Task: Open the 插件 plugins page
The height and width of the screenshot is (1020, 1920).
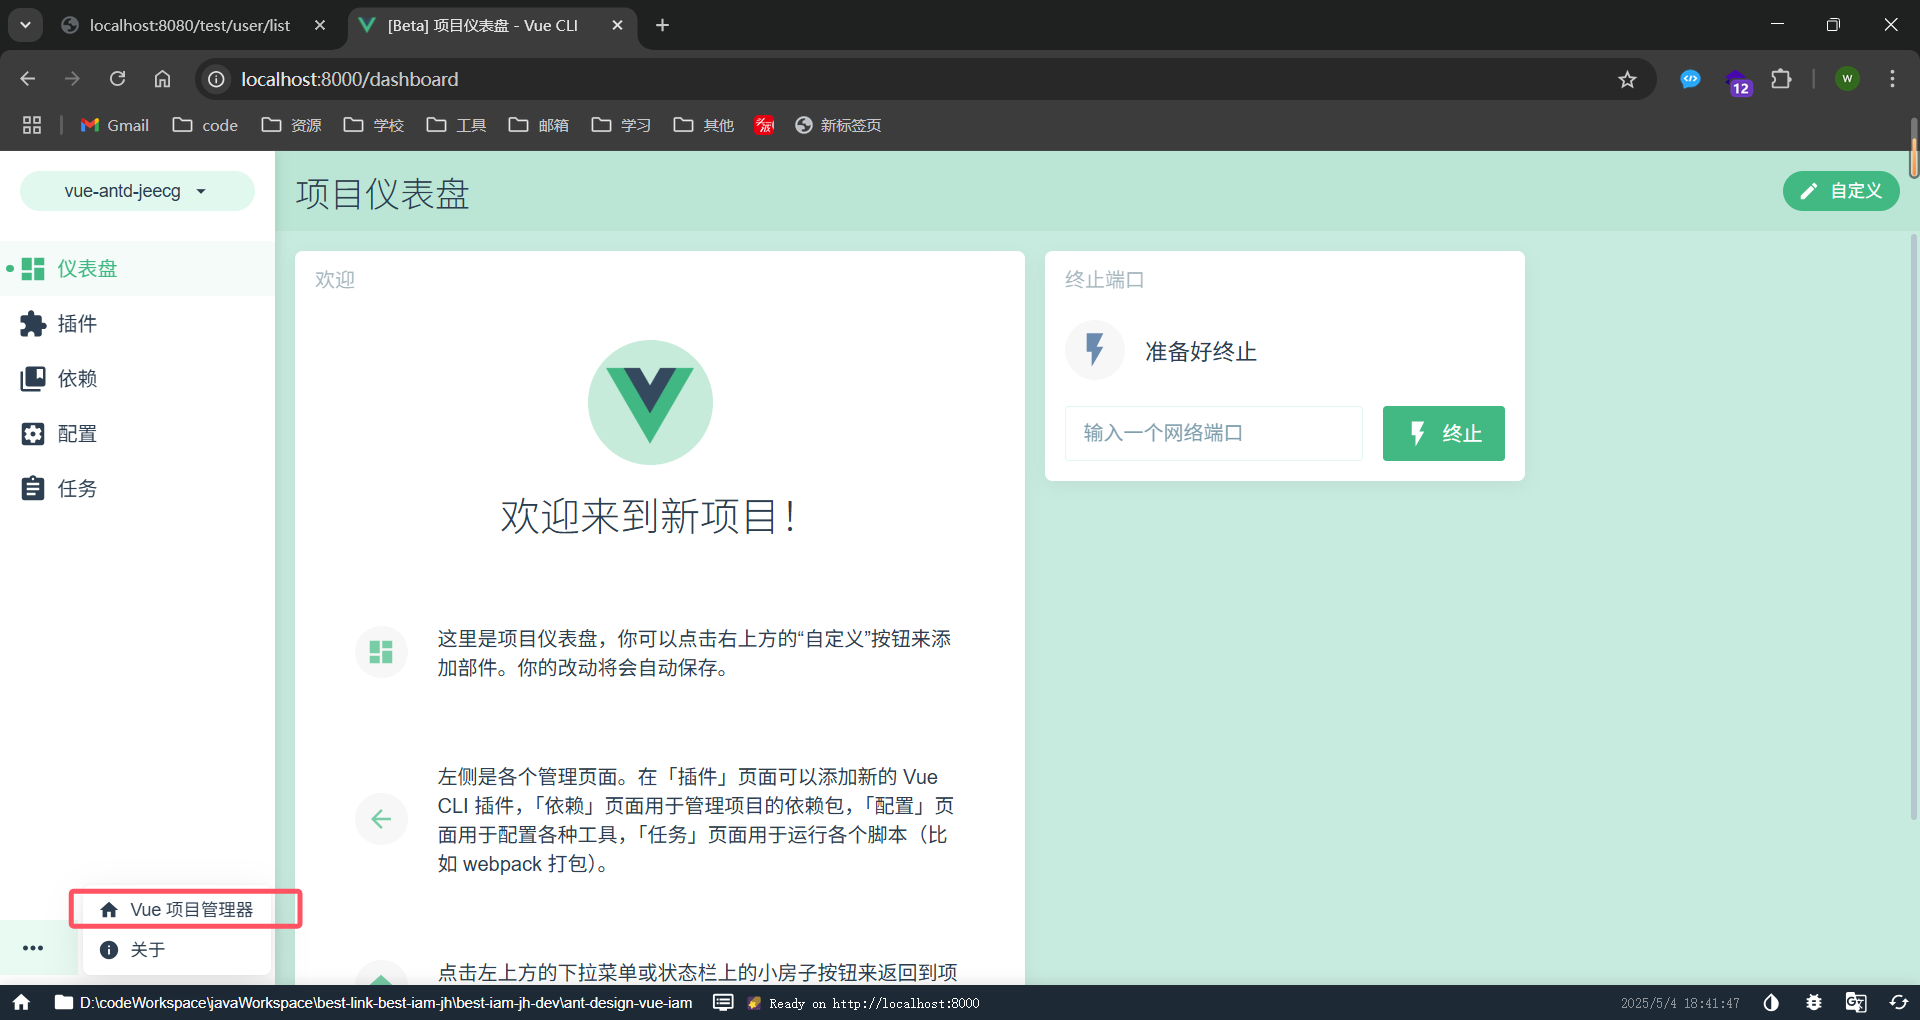Action: (137, 323)
